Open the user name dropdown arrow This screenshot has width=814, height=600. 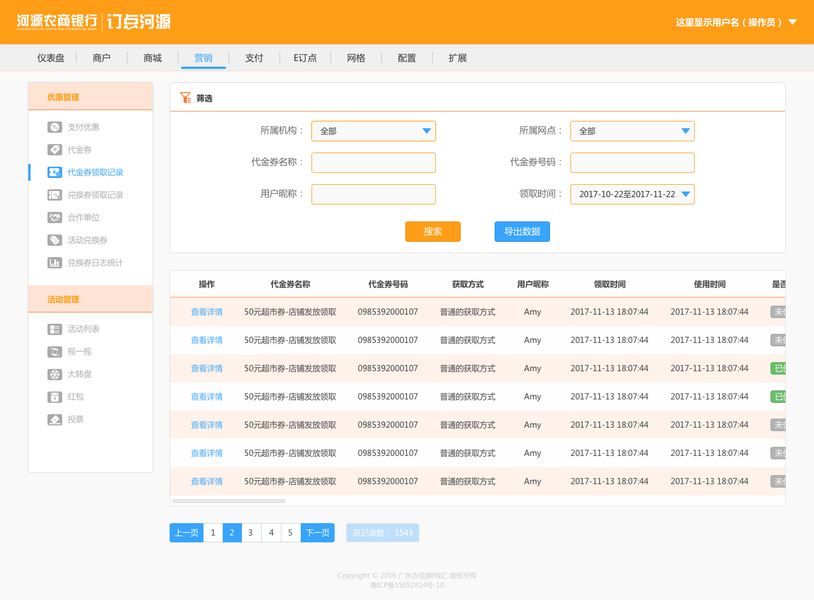793,22
